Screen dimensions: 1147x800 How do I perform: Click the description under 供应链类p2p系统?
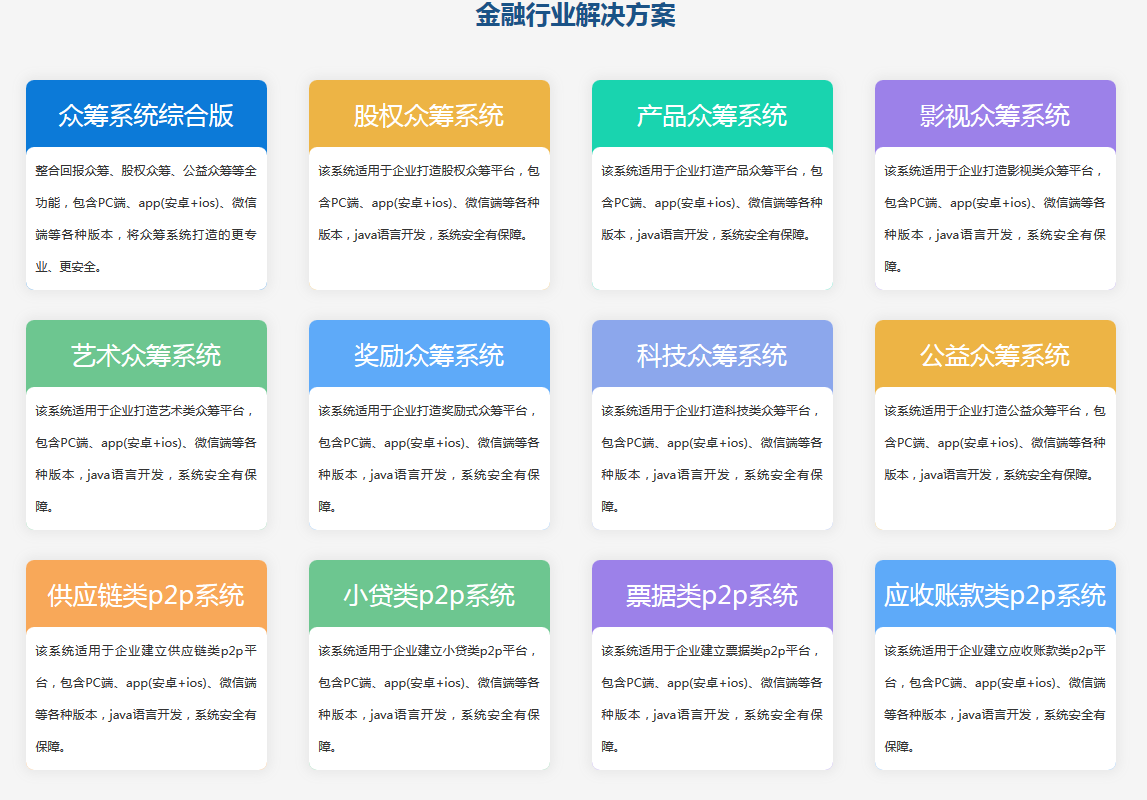pyautogui.click(x=146, y=698)
